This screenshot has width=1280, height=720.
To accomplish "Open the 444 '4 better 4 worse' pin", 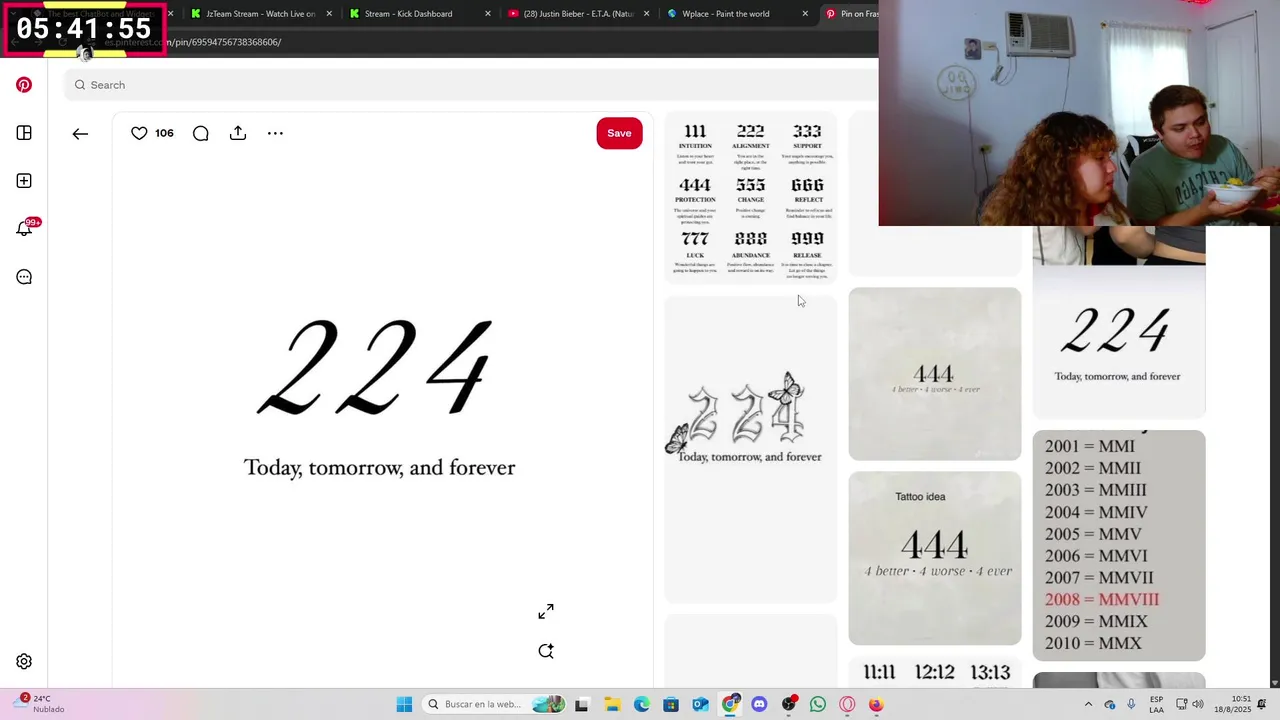I will pyautogui.click(x=935, y=374).
